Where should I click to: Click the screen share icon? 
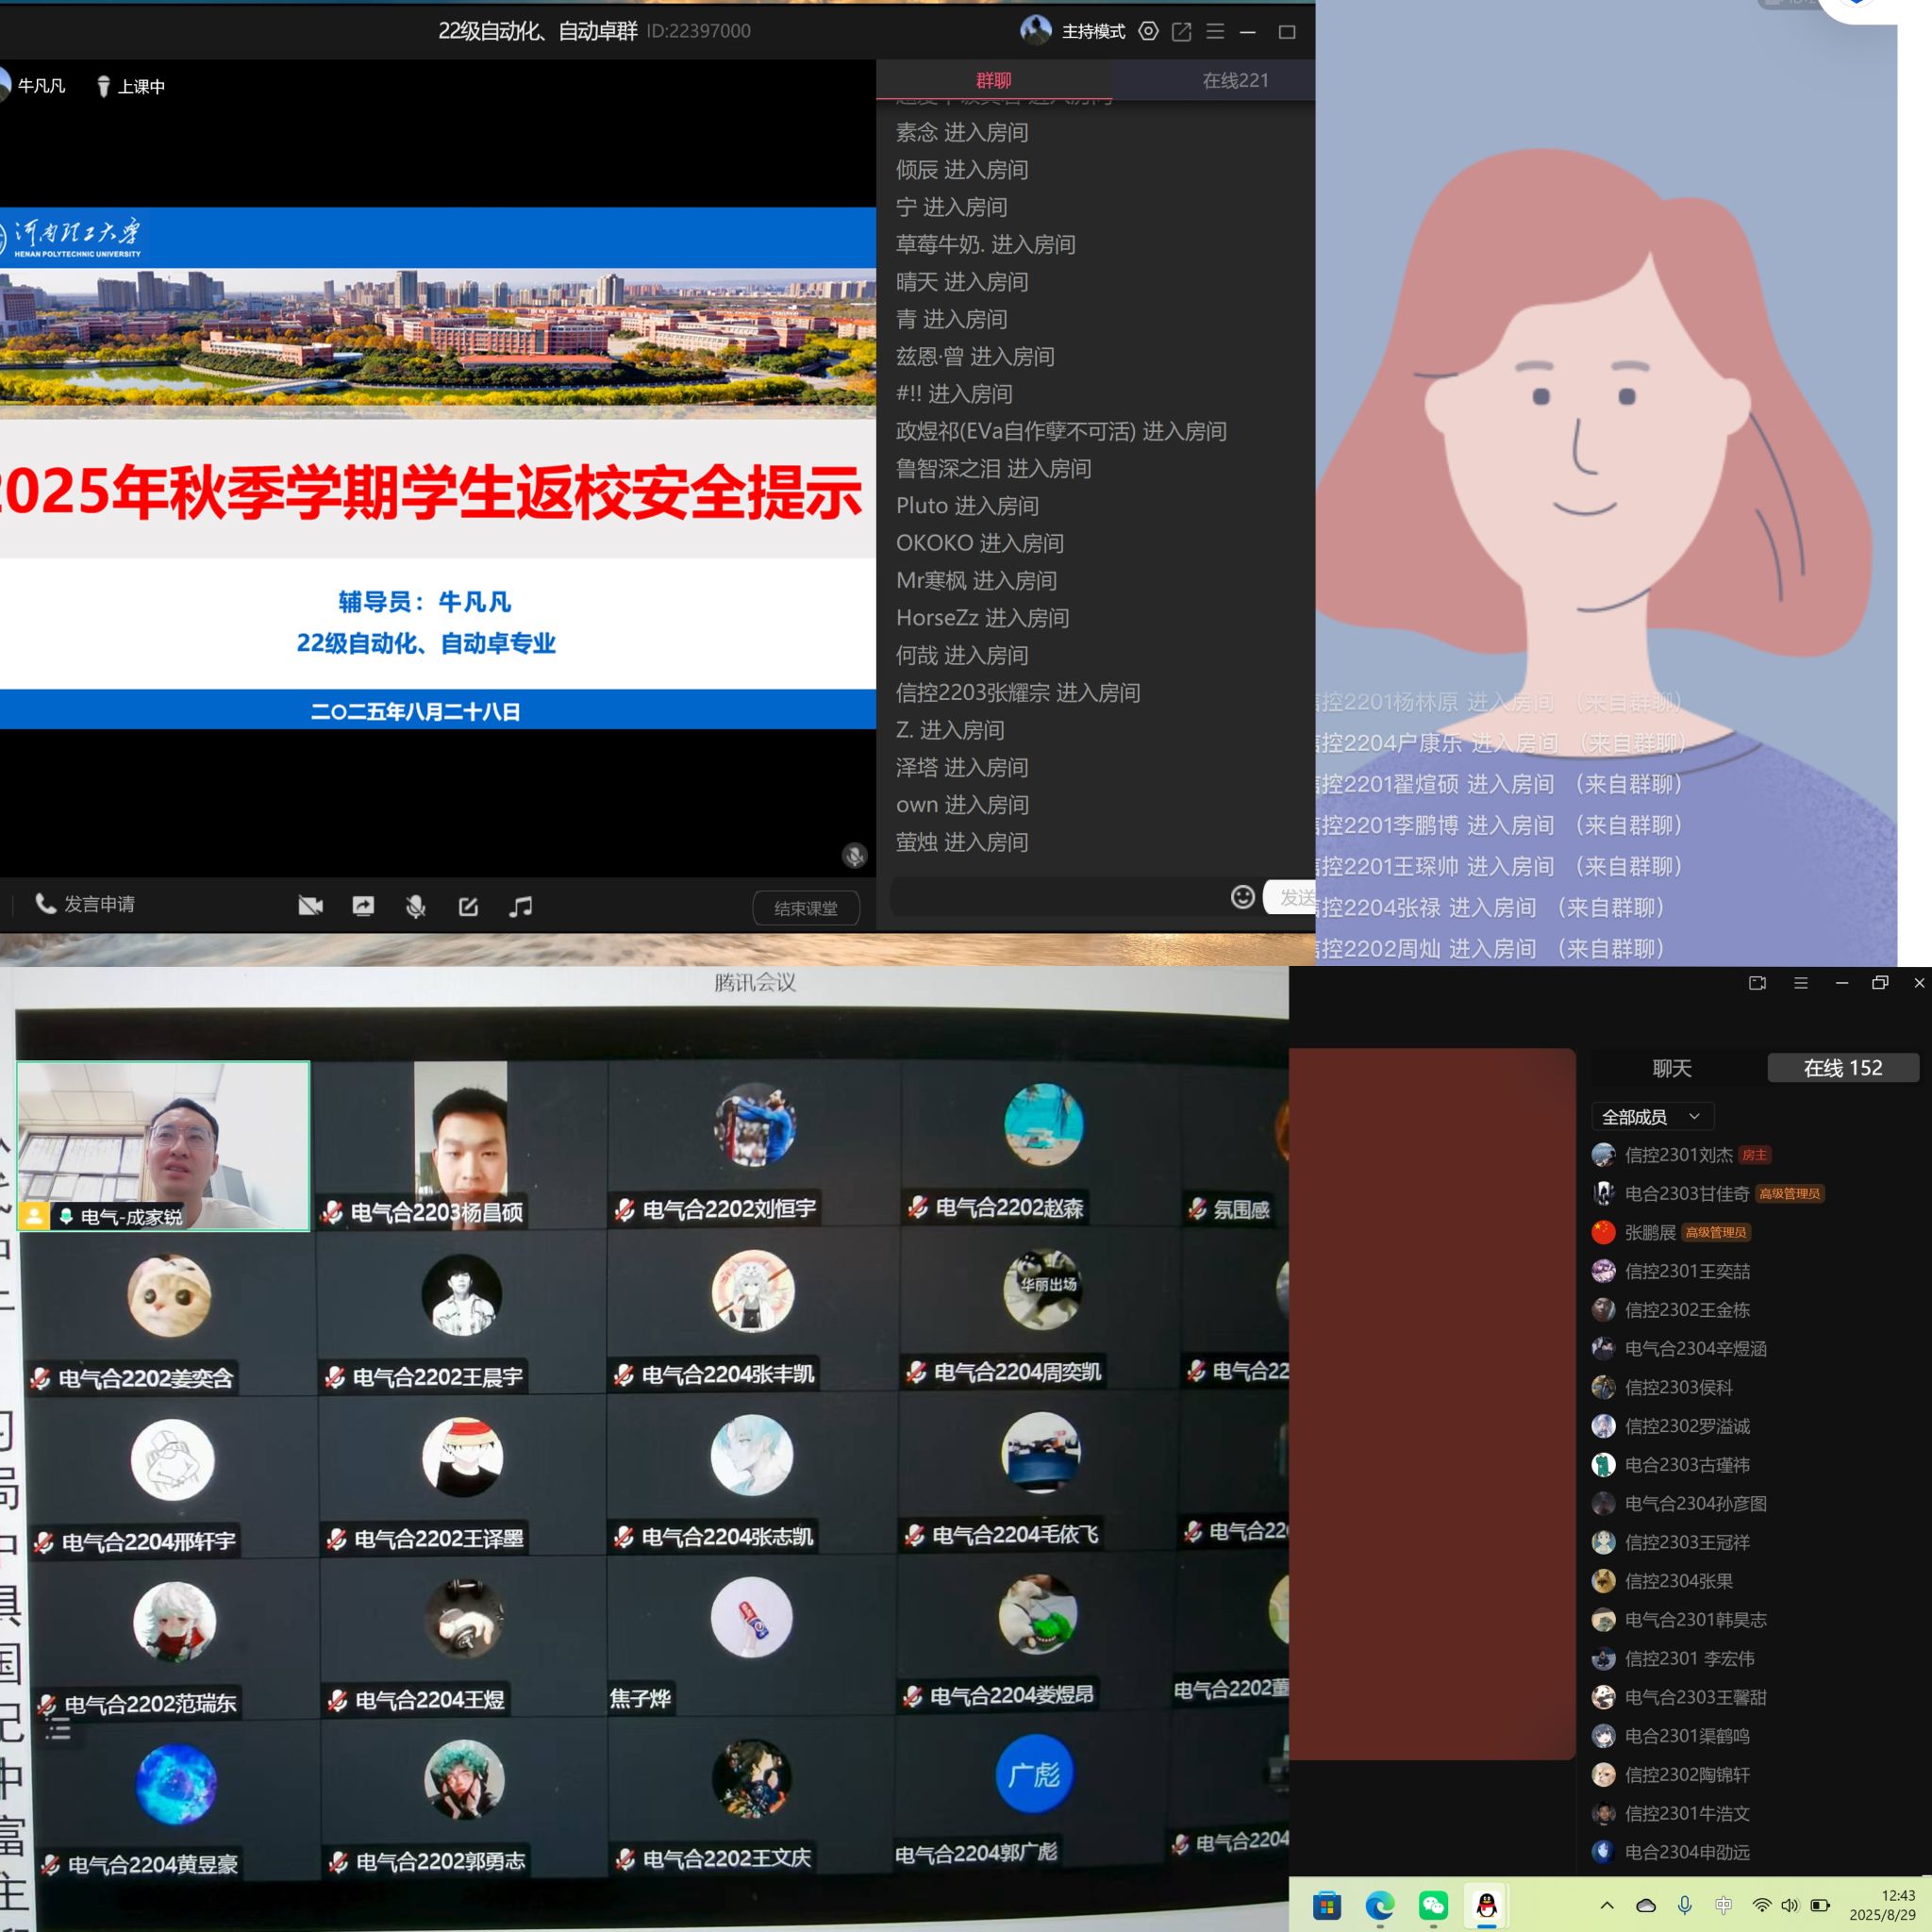[363, 906]
